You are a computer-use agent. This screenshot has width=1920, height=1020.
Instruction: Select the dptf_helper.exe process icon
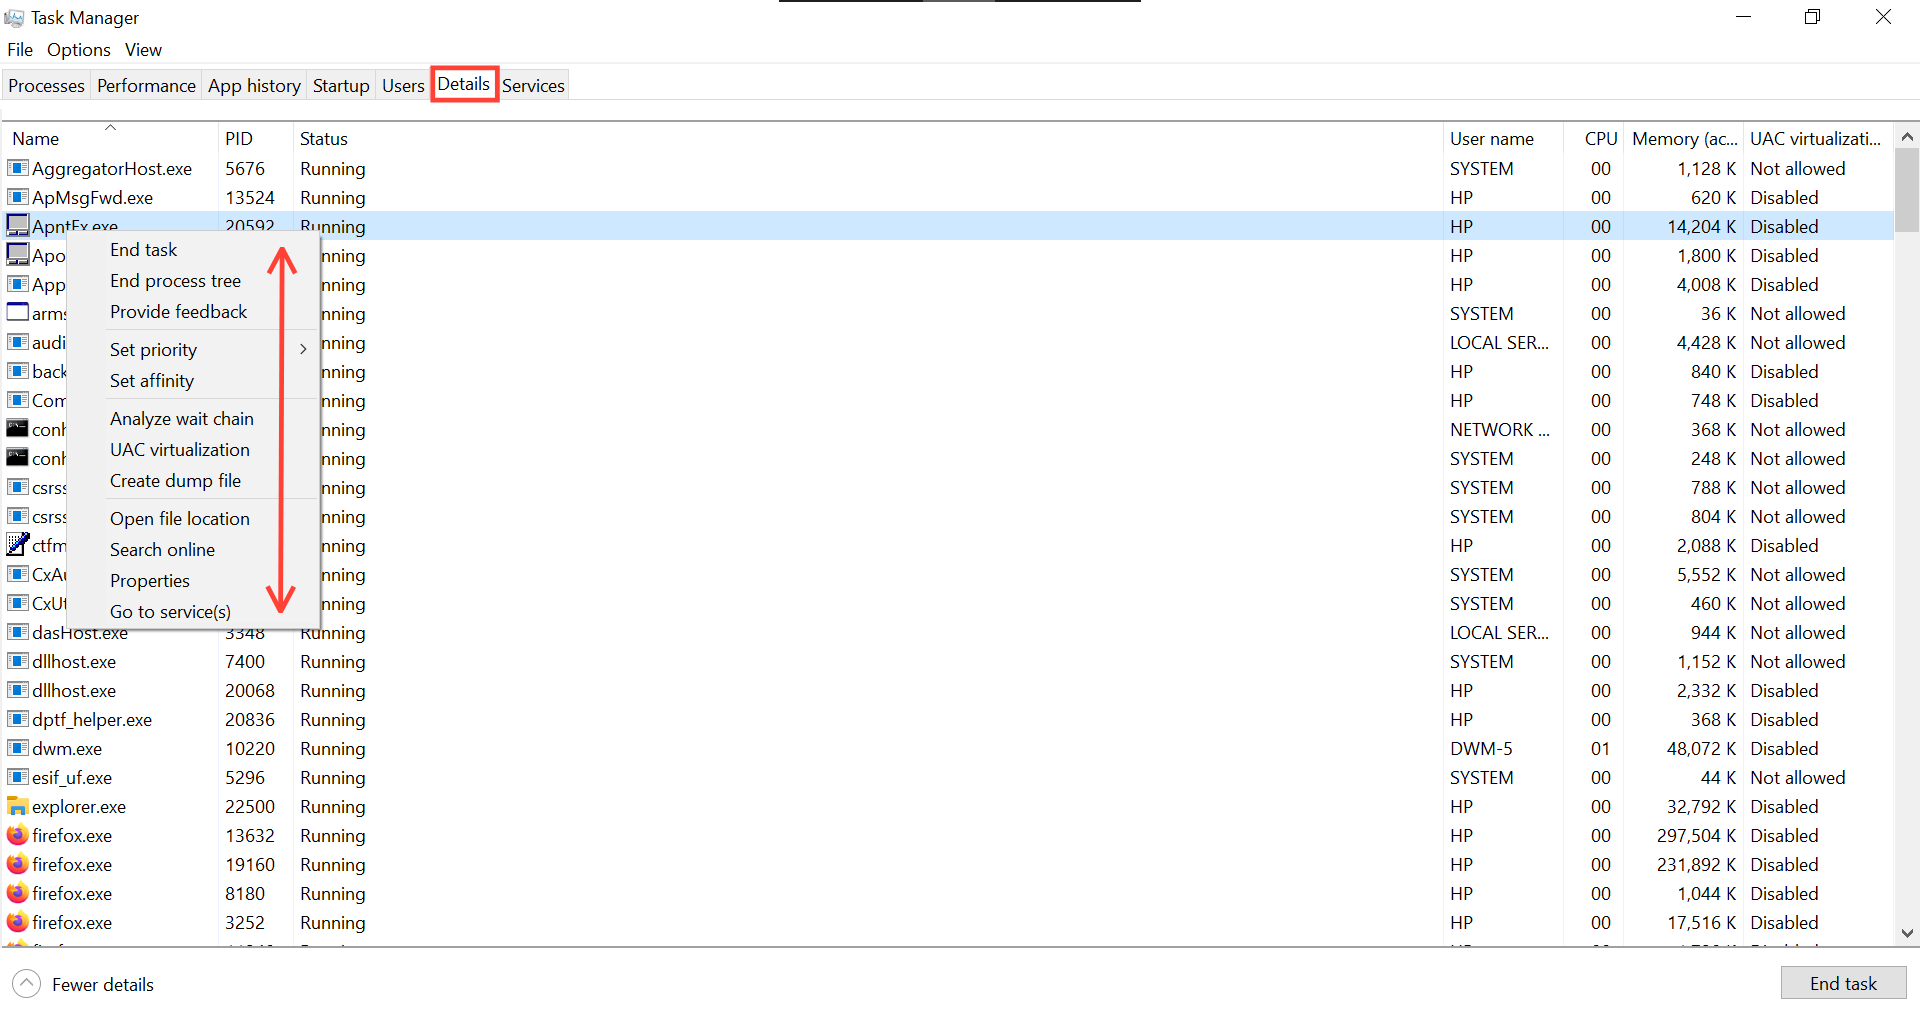(18, 719)
